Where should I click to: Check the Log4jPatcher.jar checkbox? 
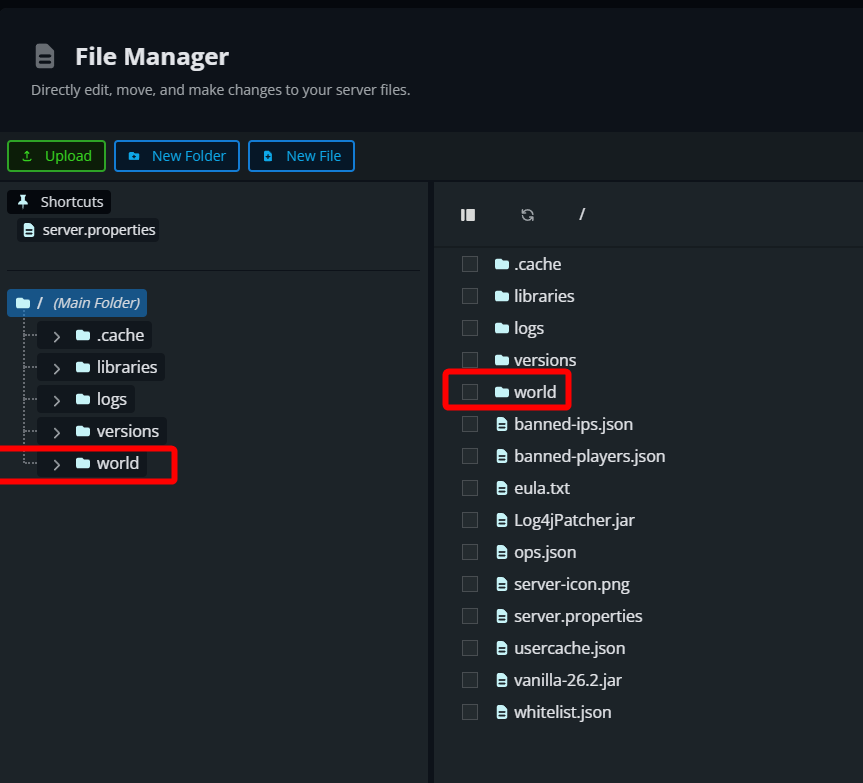469,520
